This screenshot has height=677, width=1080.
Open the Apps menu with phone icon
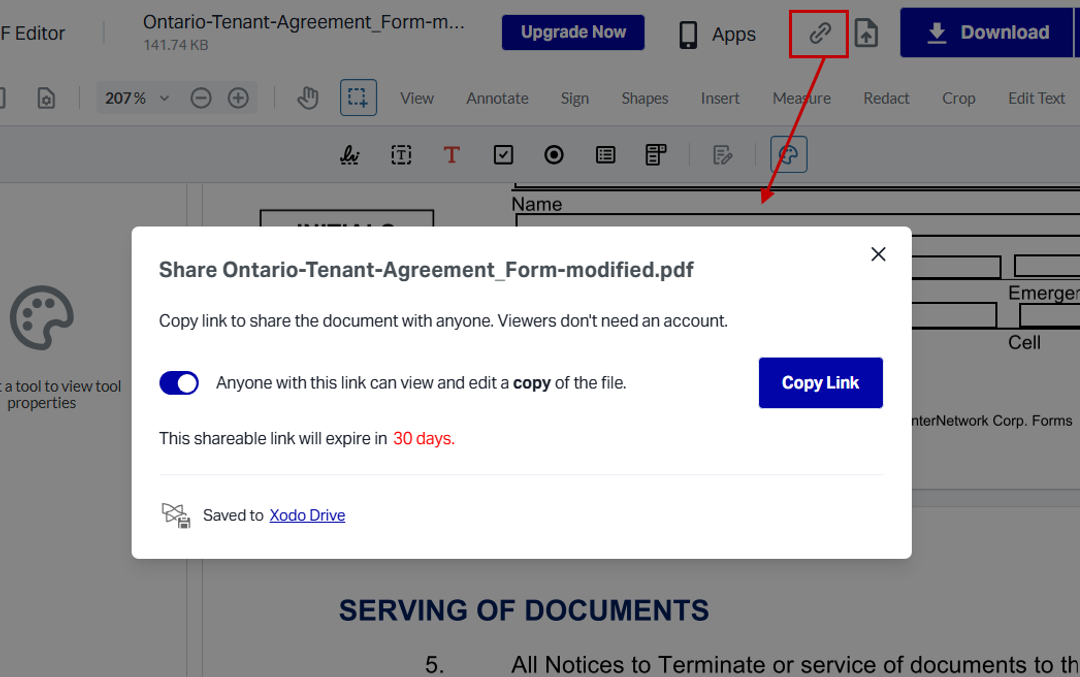click(717, 34)
